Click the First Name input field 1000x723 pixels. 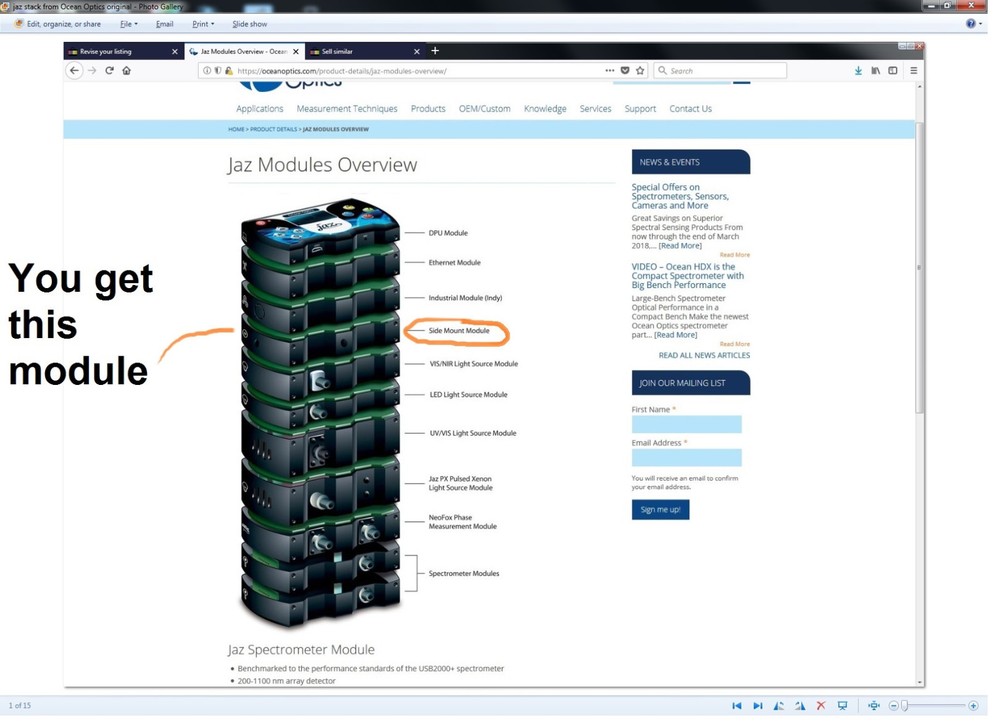pyautogui.click(x=687, y=425)
